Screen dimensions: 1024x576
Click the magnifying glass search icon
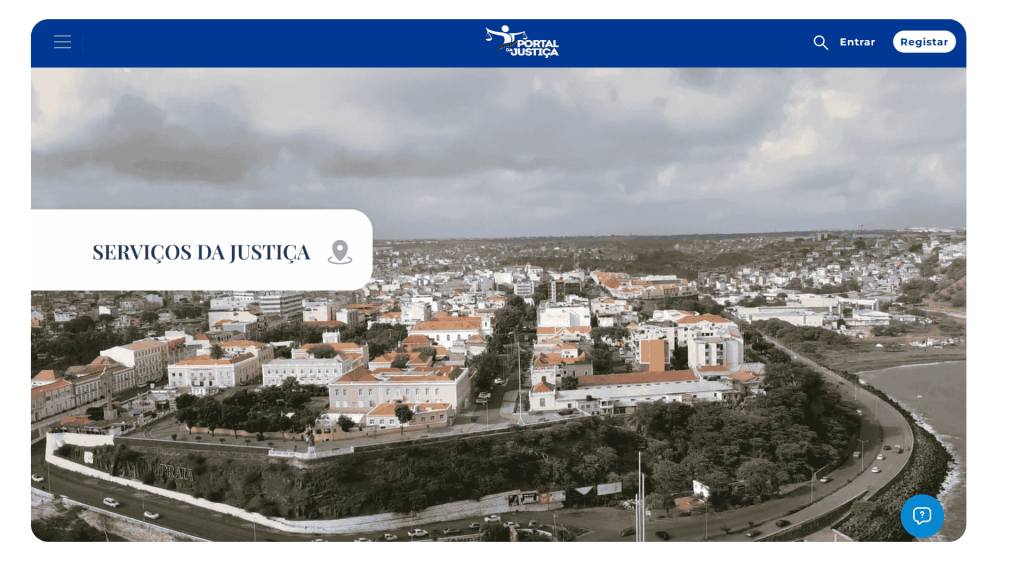click(x=820, y=42)
